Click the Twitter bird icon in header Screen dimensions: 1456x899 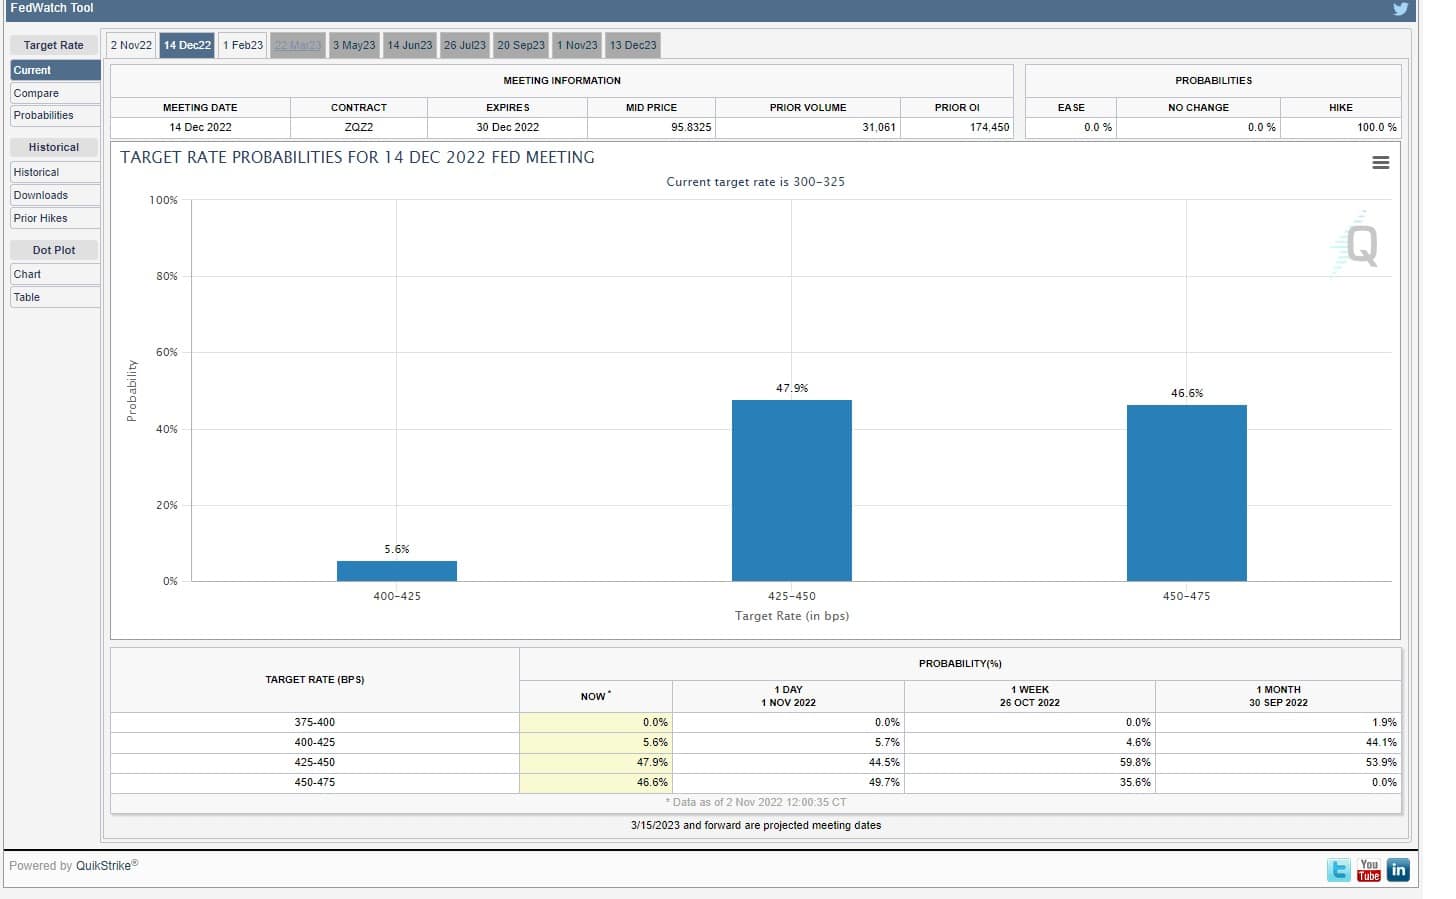click(x=1400, y=9)
